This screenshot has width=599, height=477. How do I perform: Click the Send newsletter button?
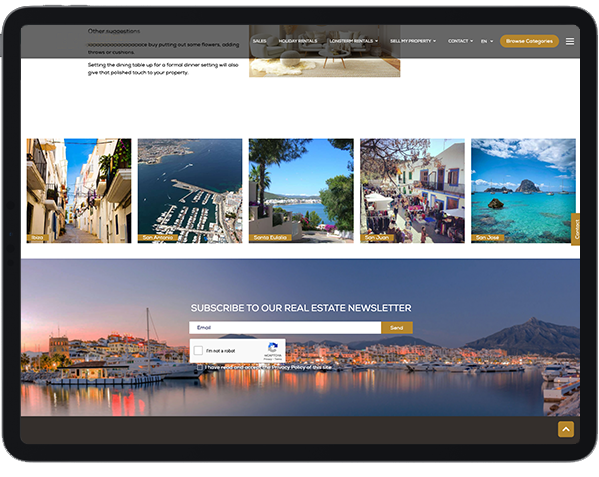point(397,328)
